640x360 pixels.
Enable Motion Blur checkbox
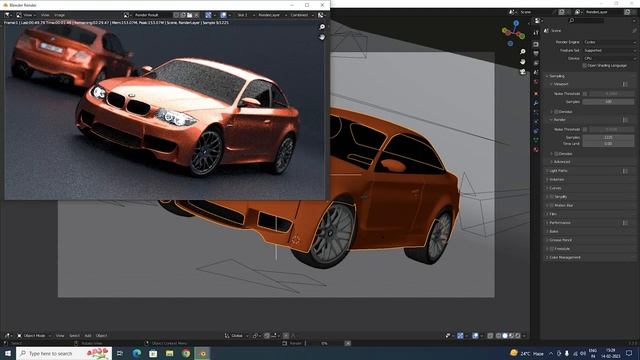(x=552, y=205)
